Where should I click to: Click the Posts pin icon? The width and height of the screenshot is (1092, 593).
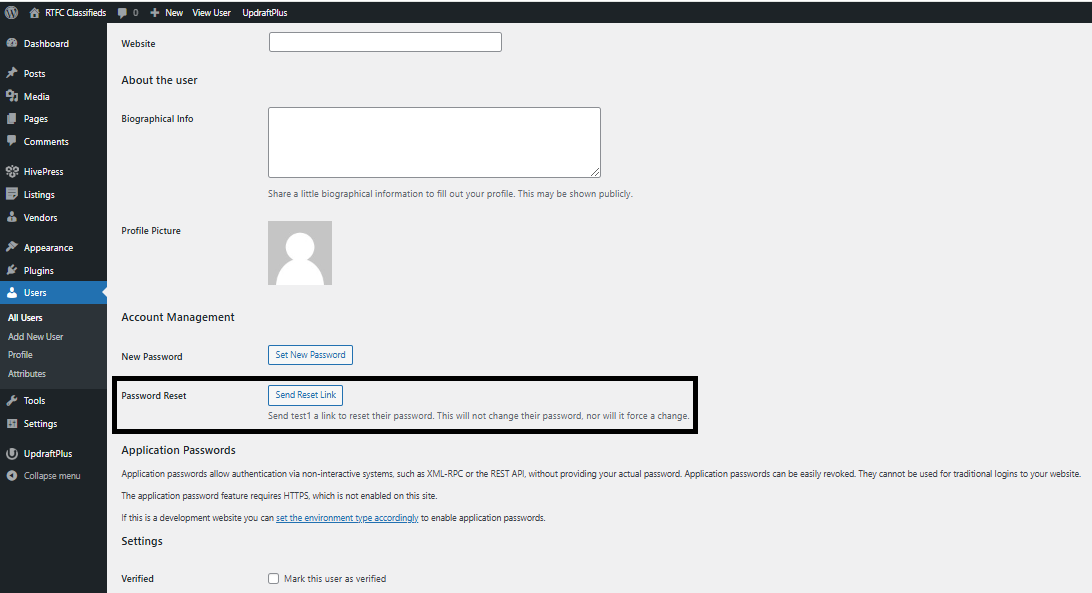(x=12, y=73)
